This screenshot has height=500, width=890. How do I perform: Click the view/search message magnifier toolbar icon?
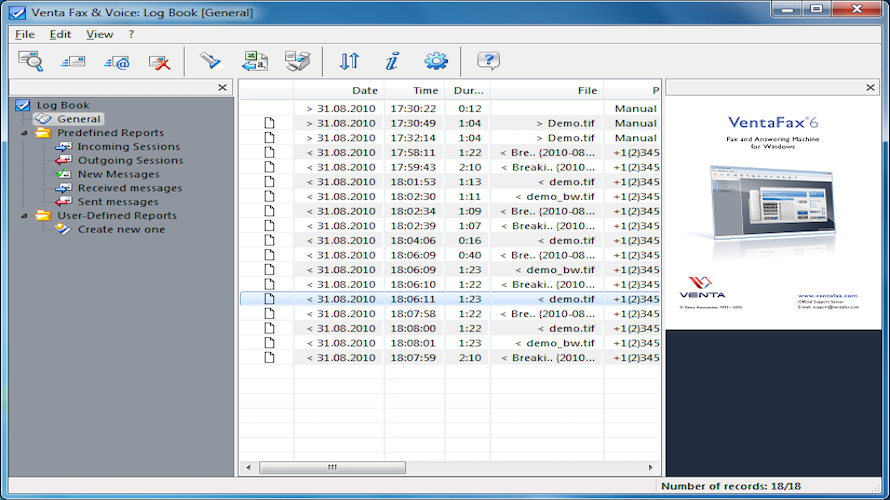pos(31,61)
